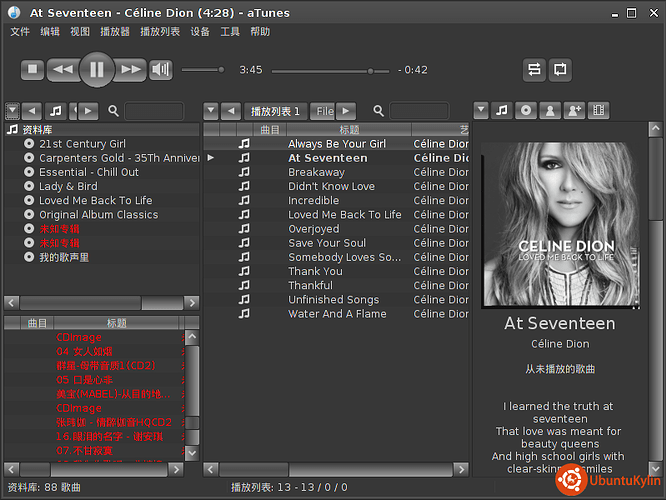This screenshot has height=500, width=666.
Task: Open the 帮助 menu
Action: click(260, 32)
